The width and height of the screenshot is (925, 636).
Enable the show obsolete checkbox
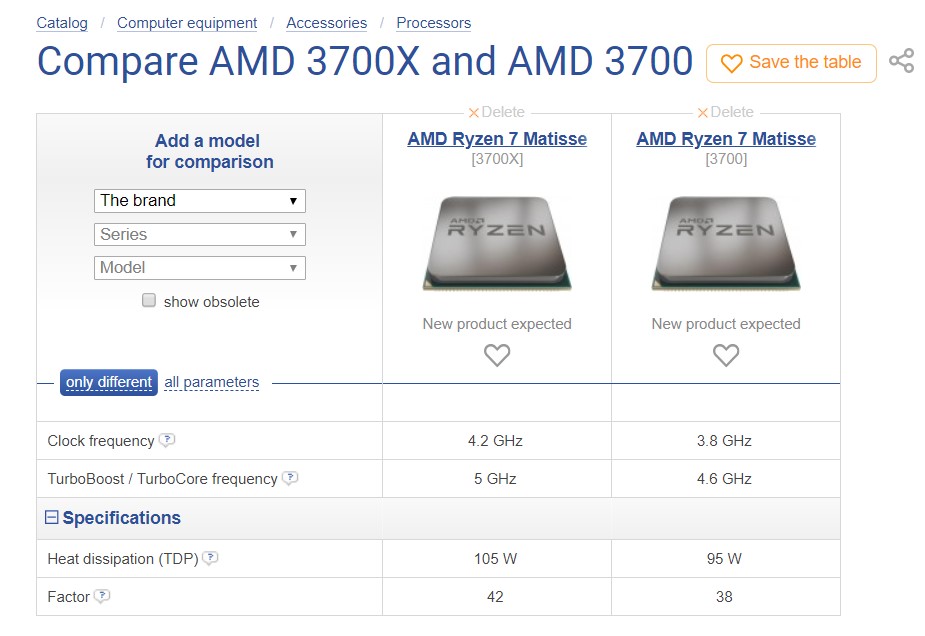pyautogui.click(x=149, y=300)
